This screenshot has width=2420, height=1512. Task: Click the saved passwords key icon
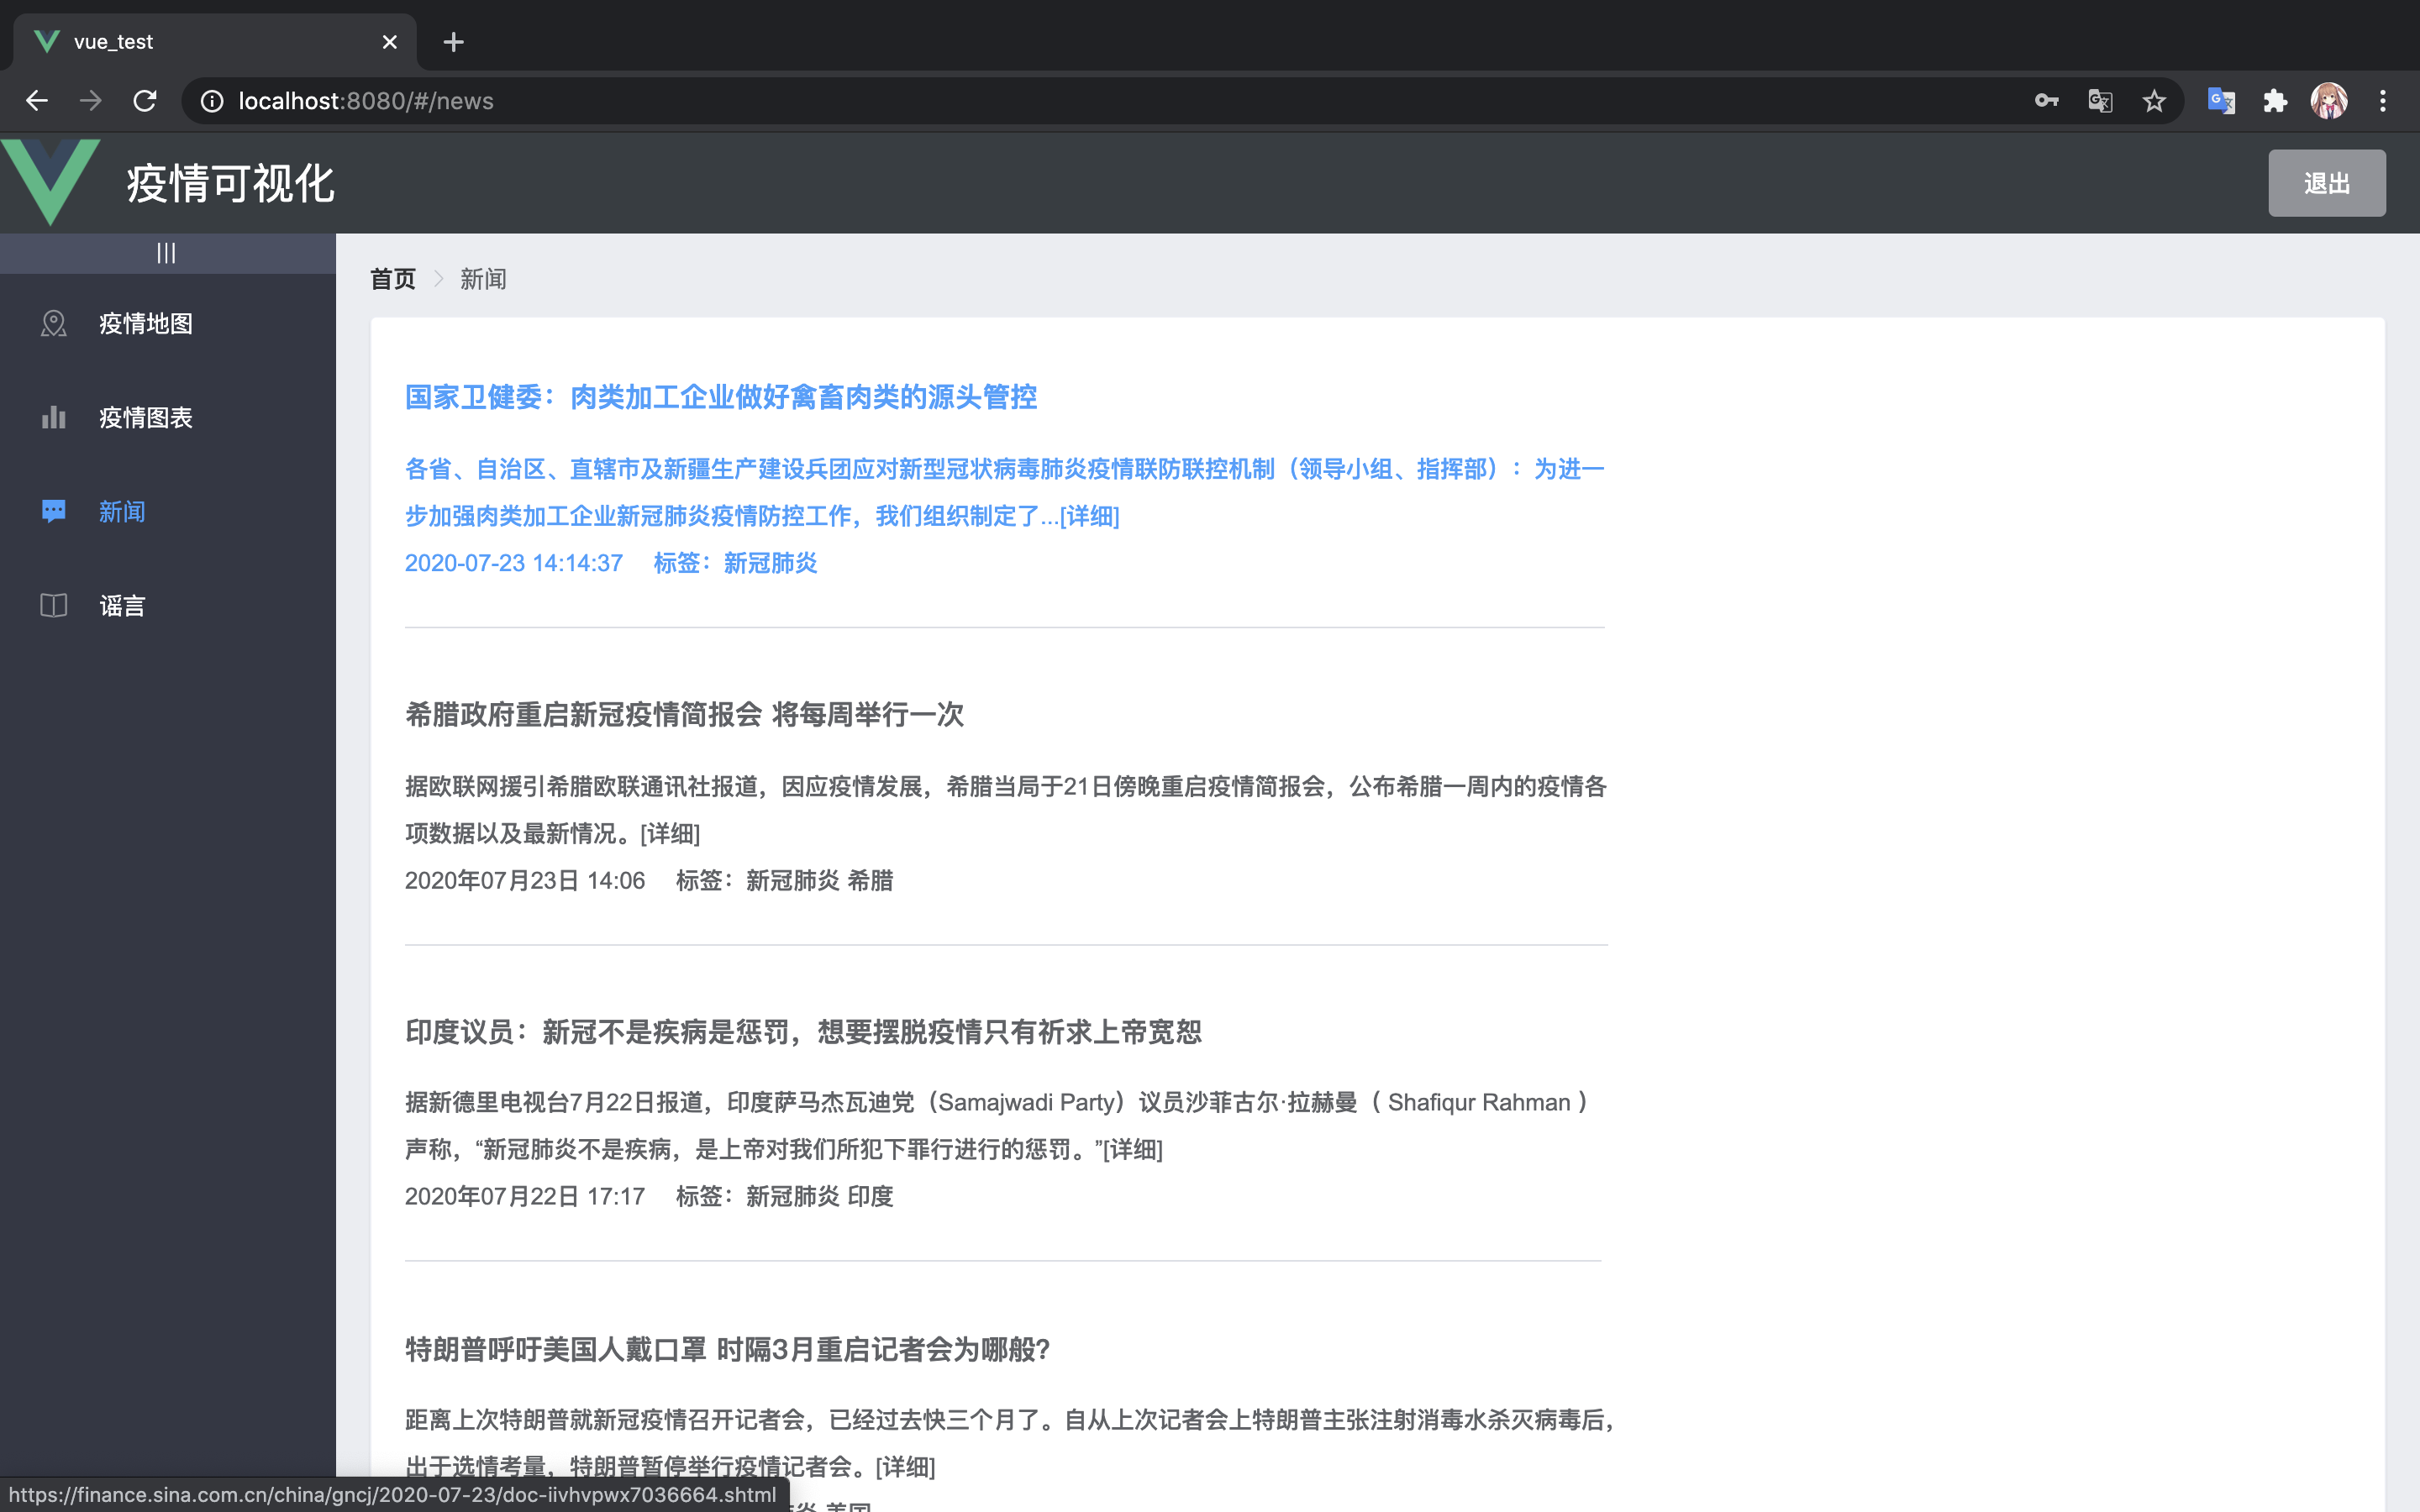pos(2046,101)
